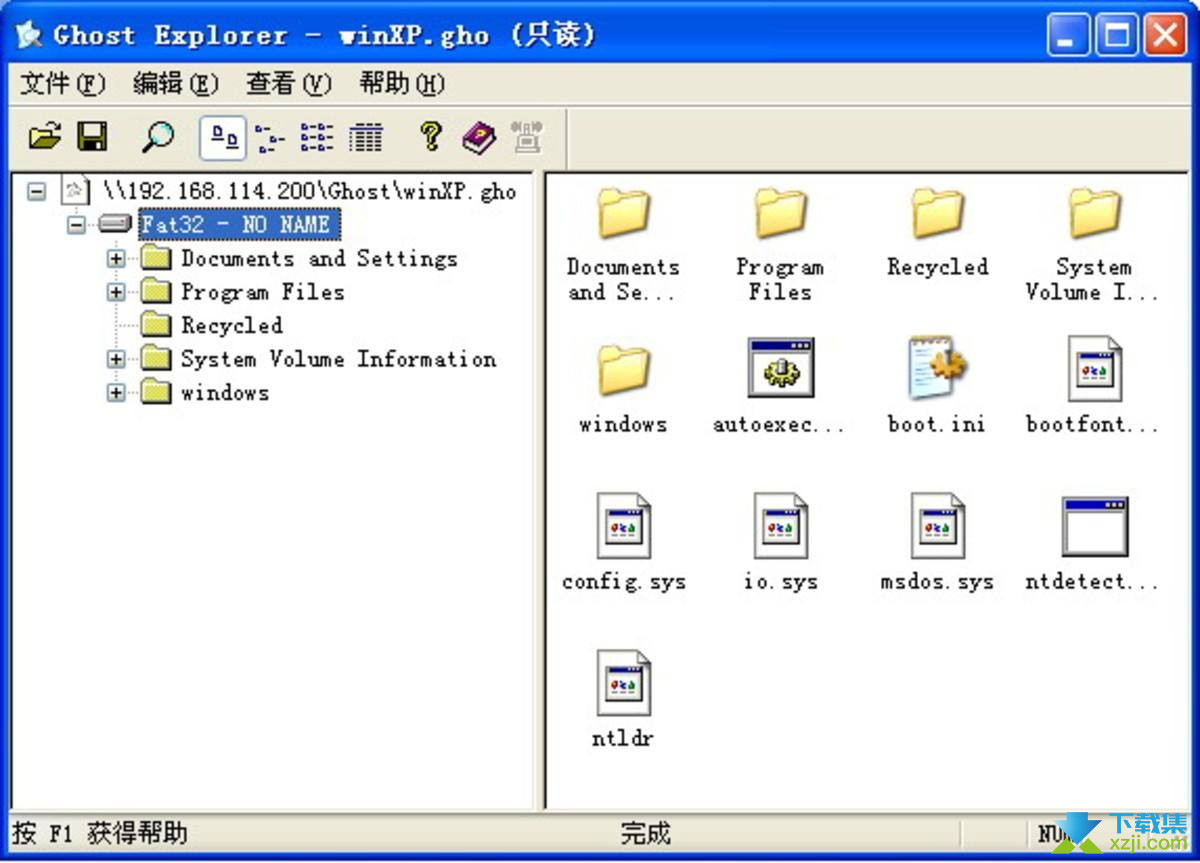Close the Ghost Explorer window
1200x863 pixels.
click(x=1163, y=37)
